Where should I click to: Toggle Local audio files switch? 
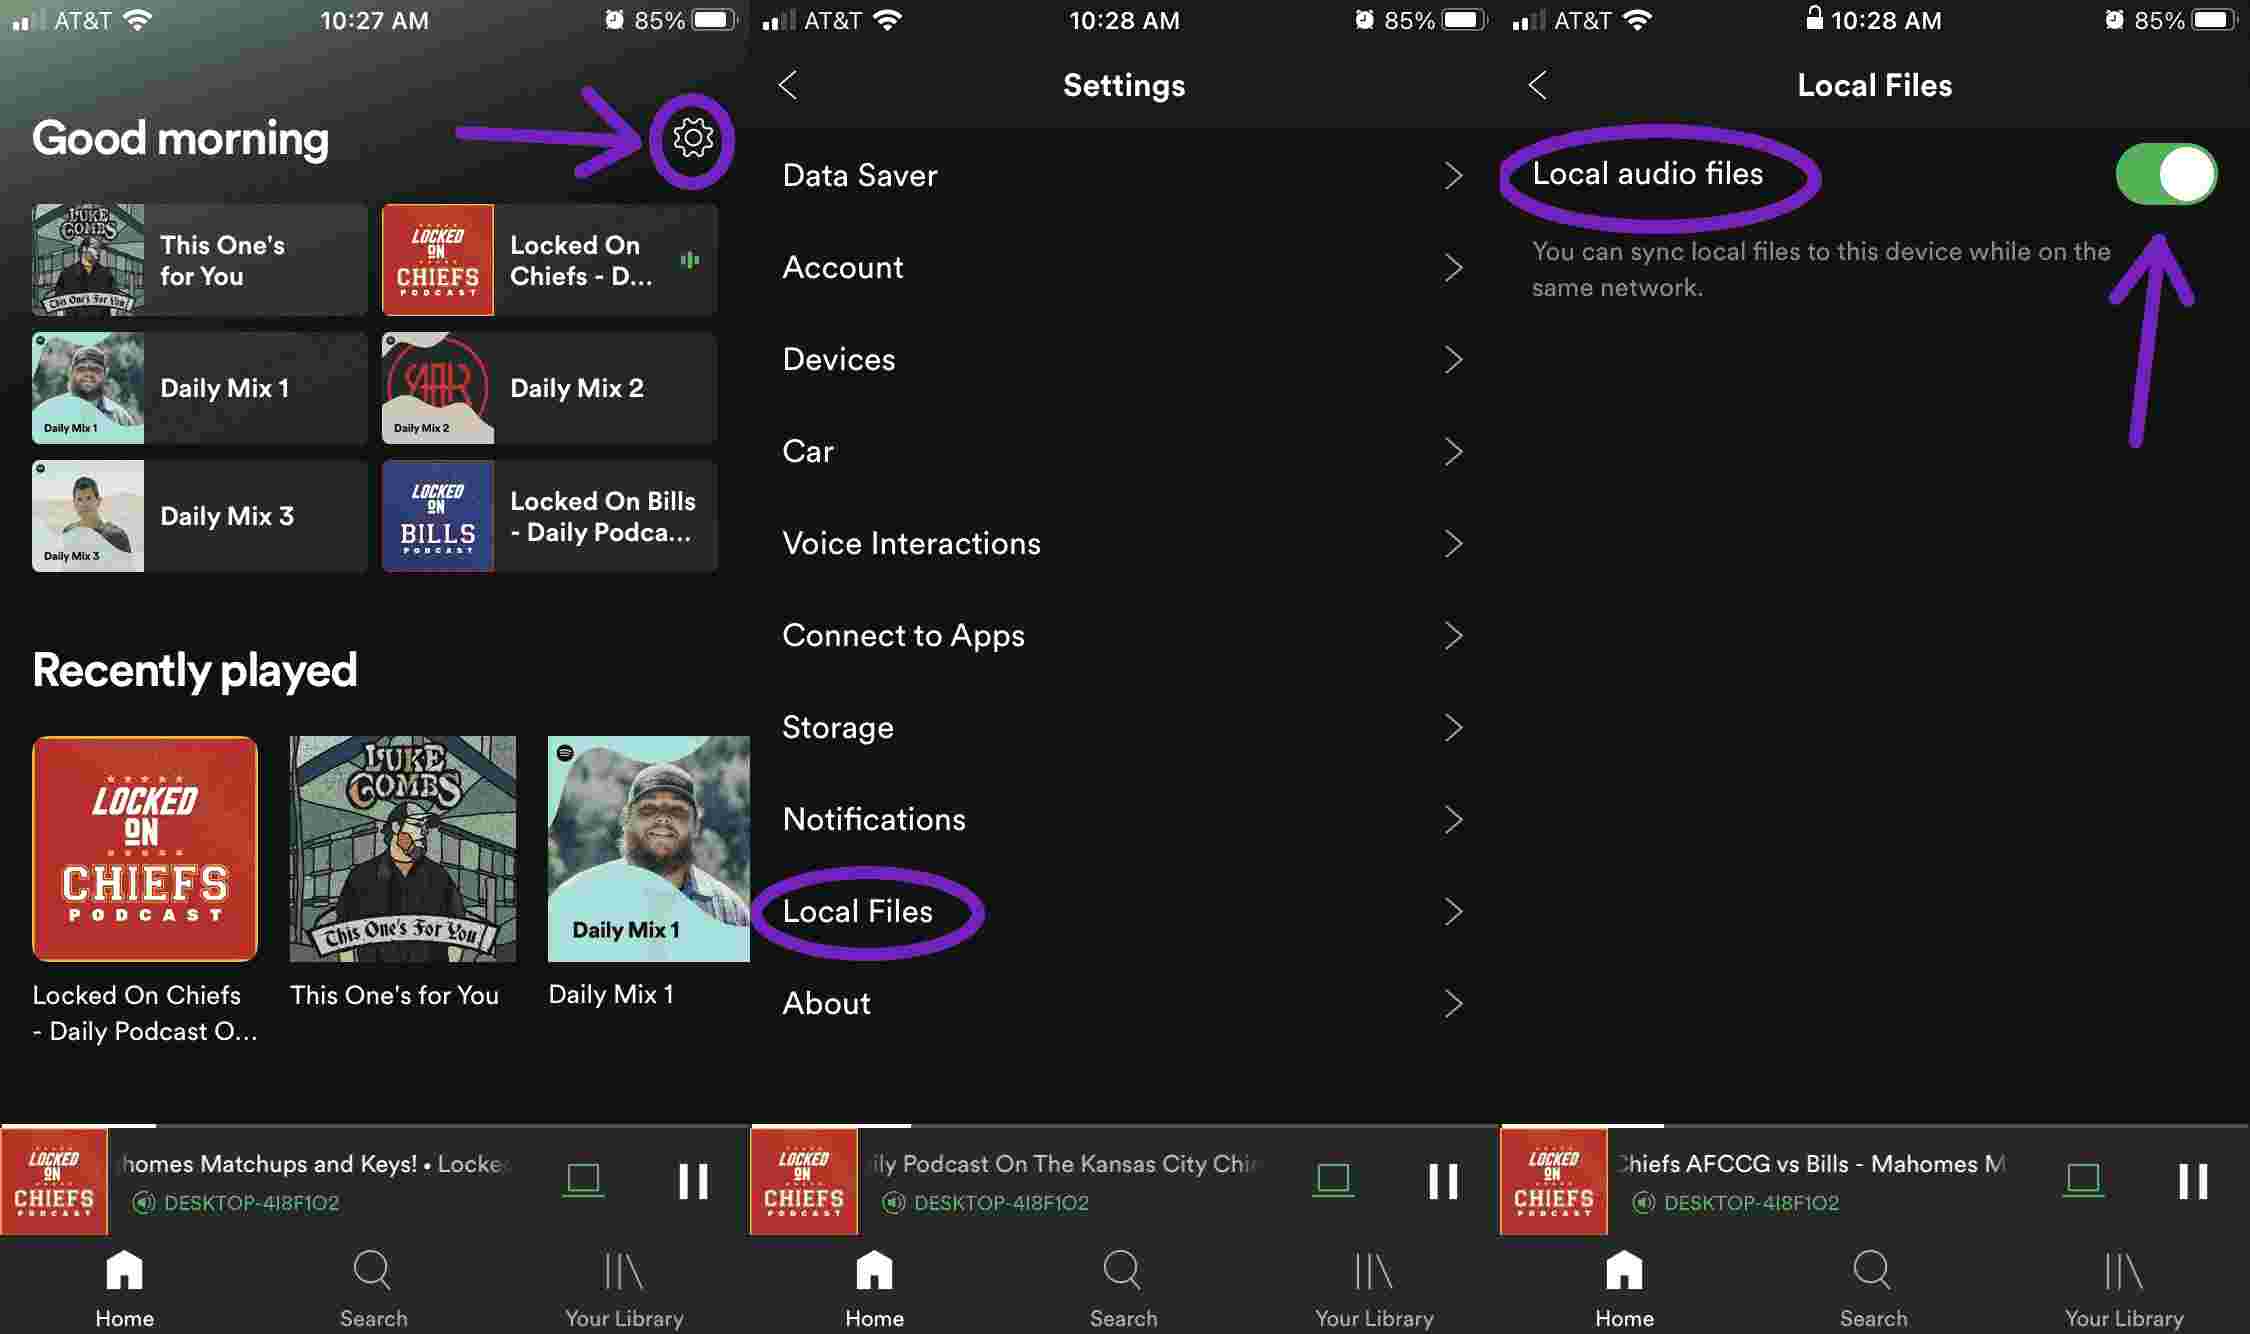click(x=2166, y=174)
